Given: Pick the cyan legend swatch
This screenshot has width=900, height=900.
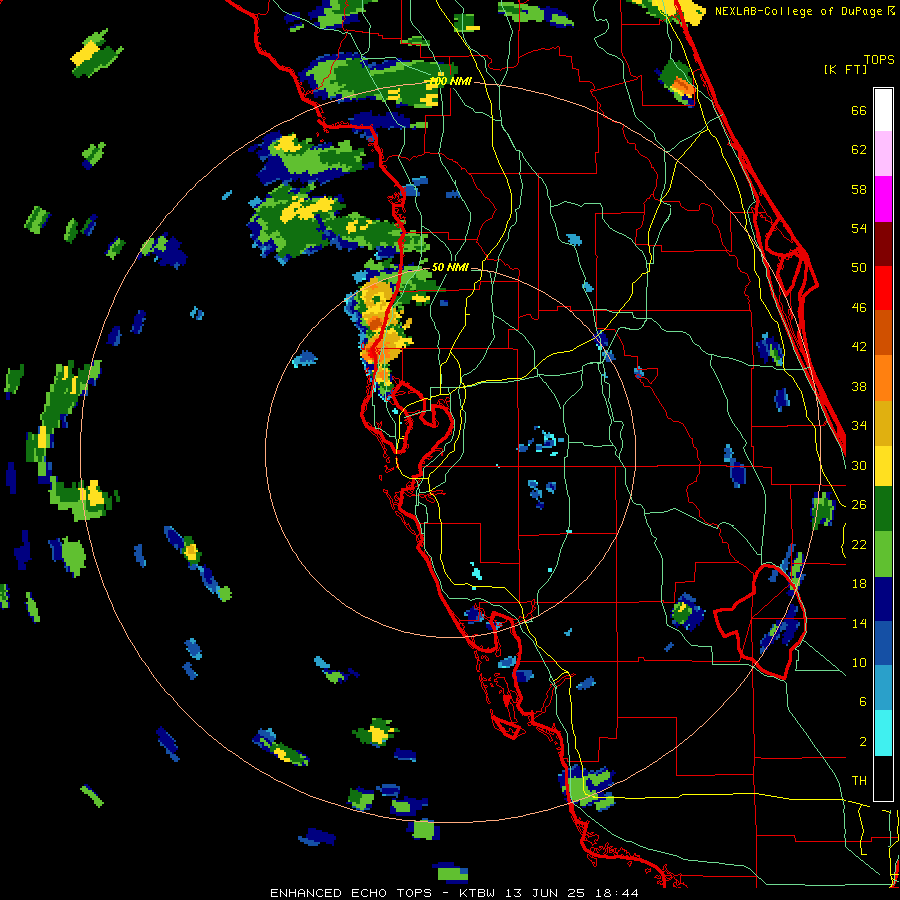Looking at the screenshot, I should pyautogui.click(x=883, y=734).
